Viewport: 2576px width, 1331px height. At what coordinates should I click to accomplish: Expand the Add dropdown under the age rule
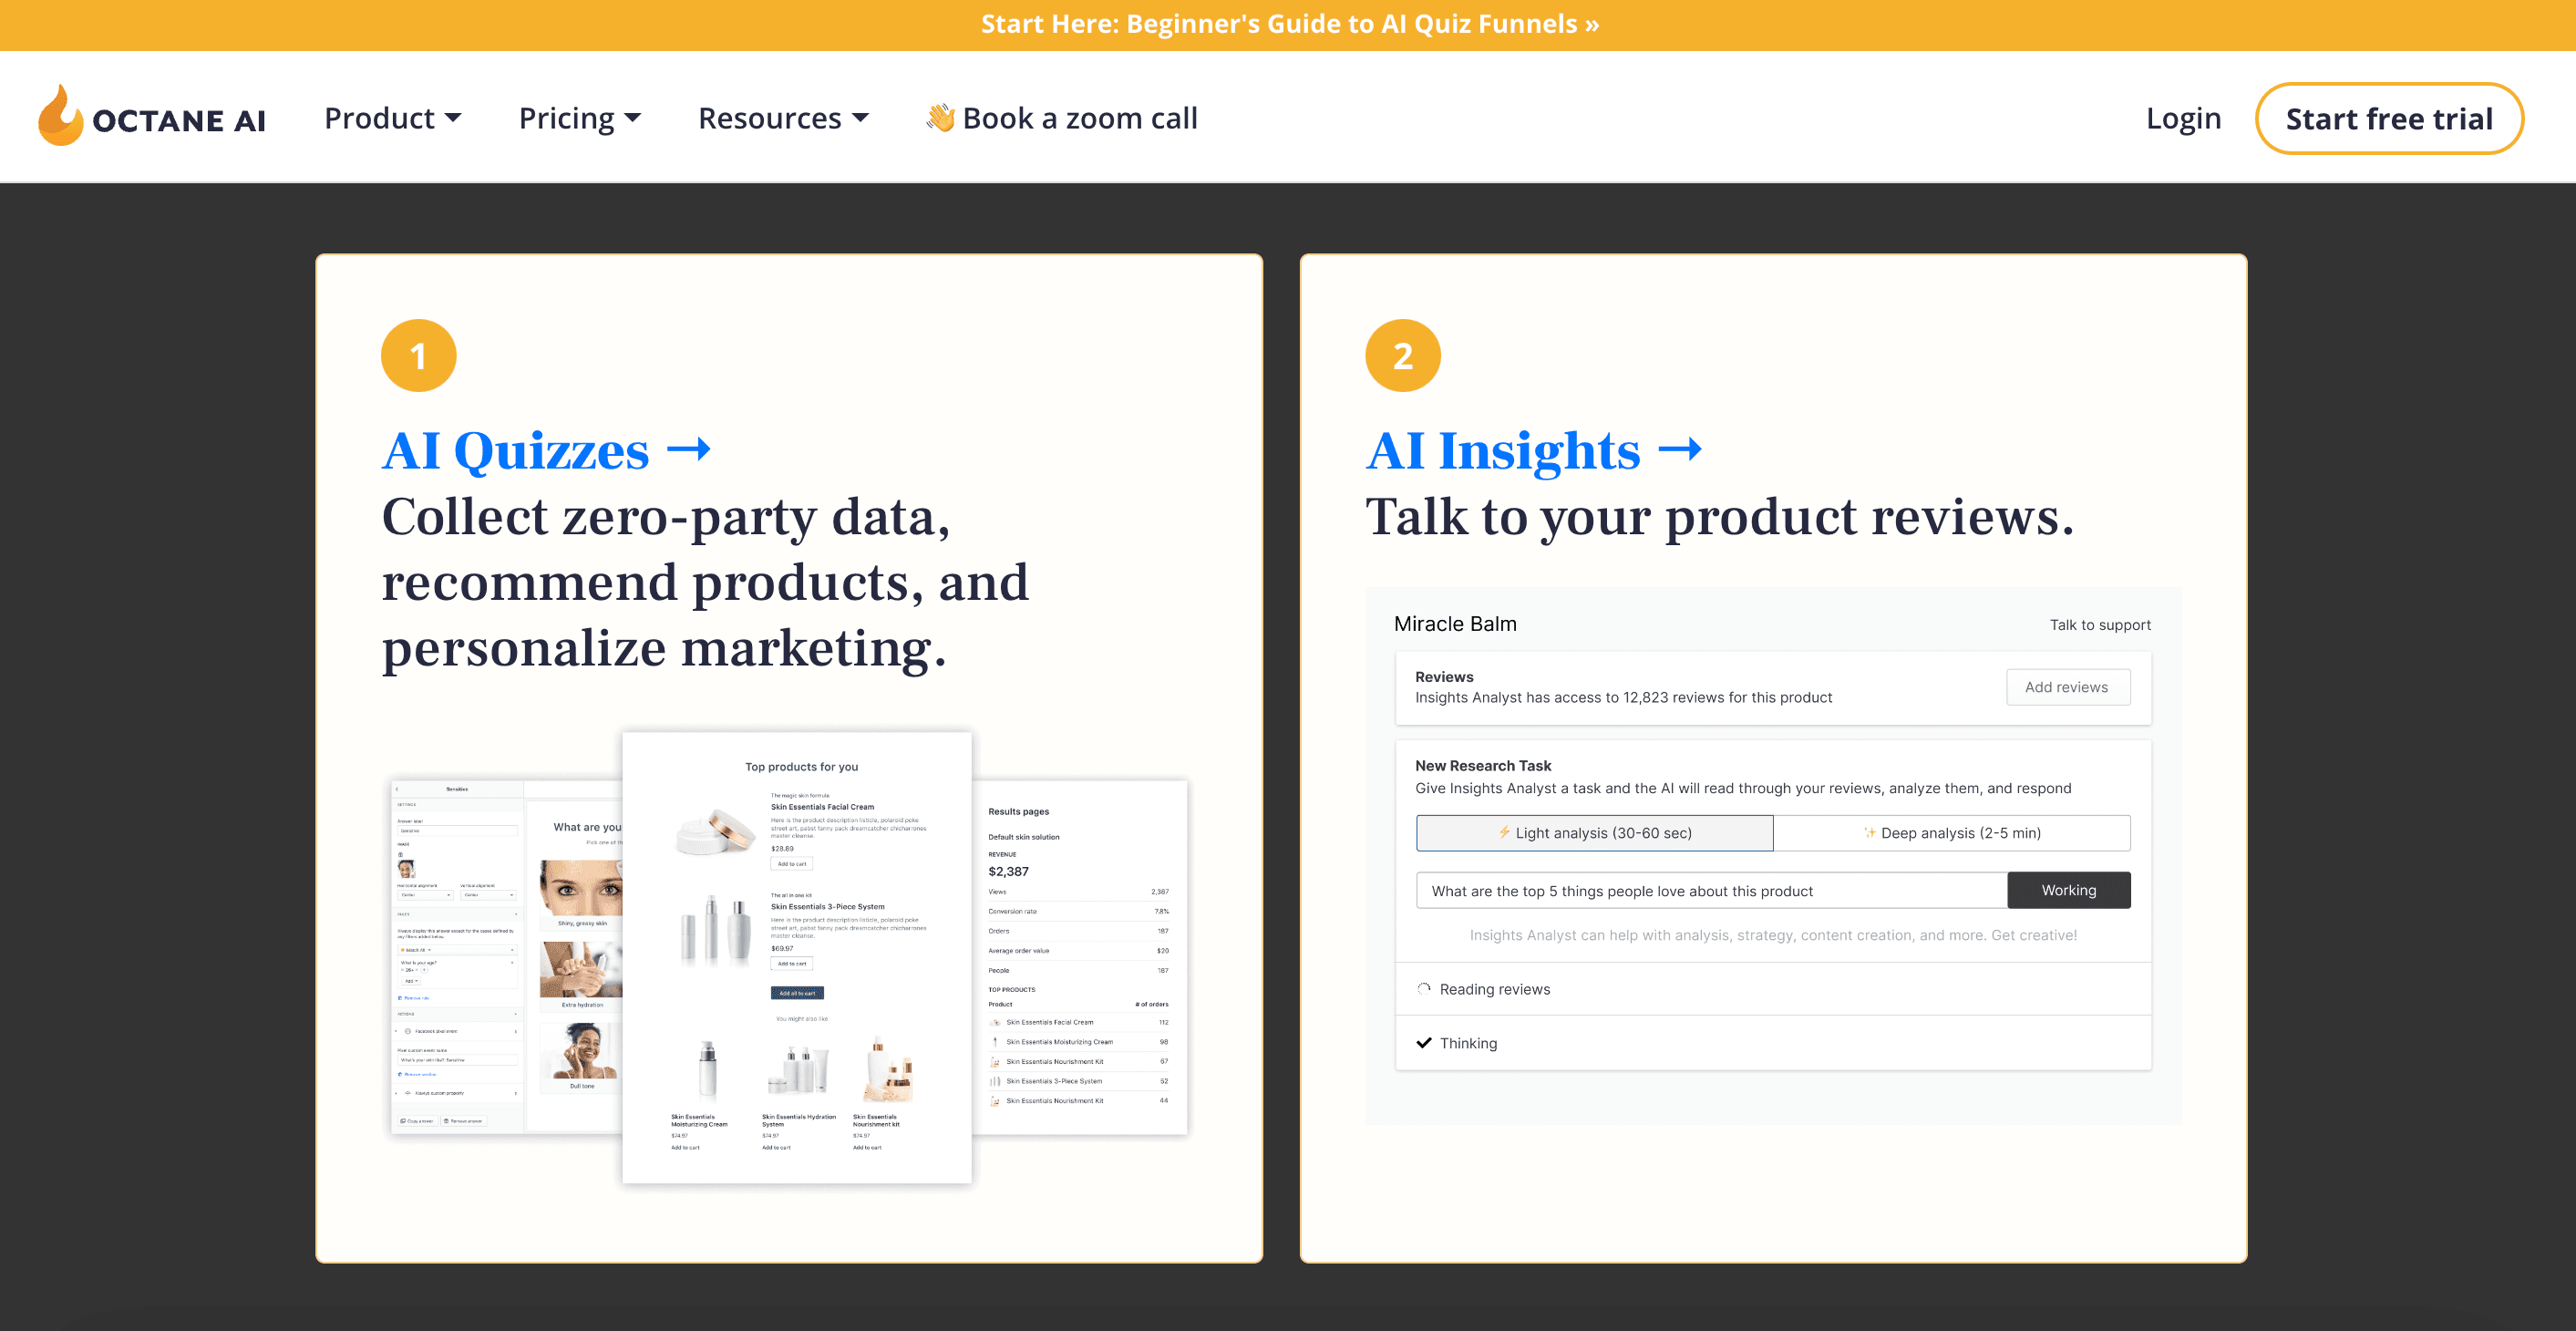coord(410,981)
